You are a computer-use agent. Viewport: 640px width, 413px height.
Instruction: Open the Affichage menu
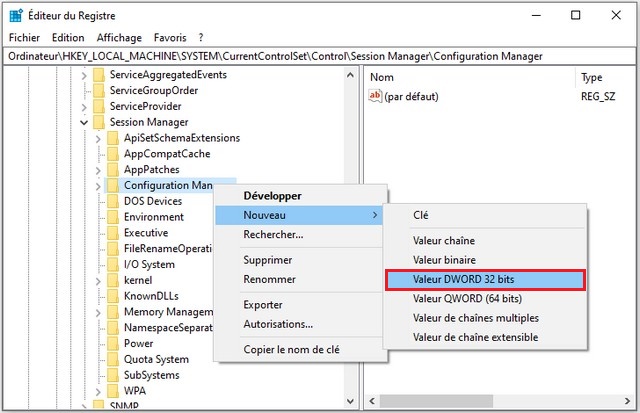[x=119, y=38]
